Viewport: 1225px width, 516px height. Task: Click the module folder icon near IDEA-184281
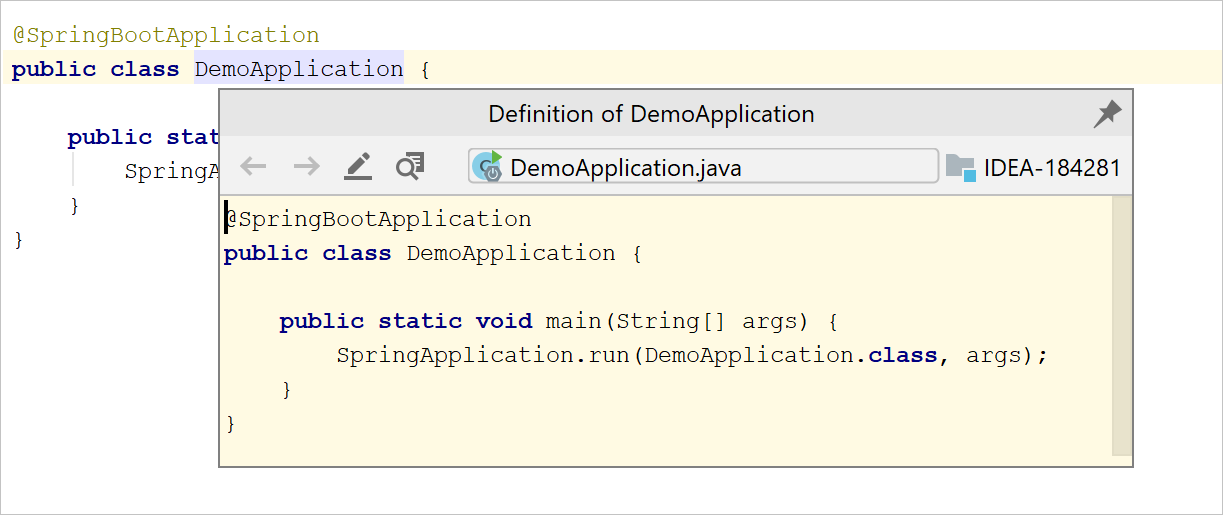pos(960,167)
